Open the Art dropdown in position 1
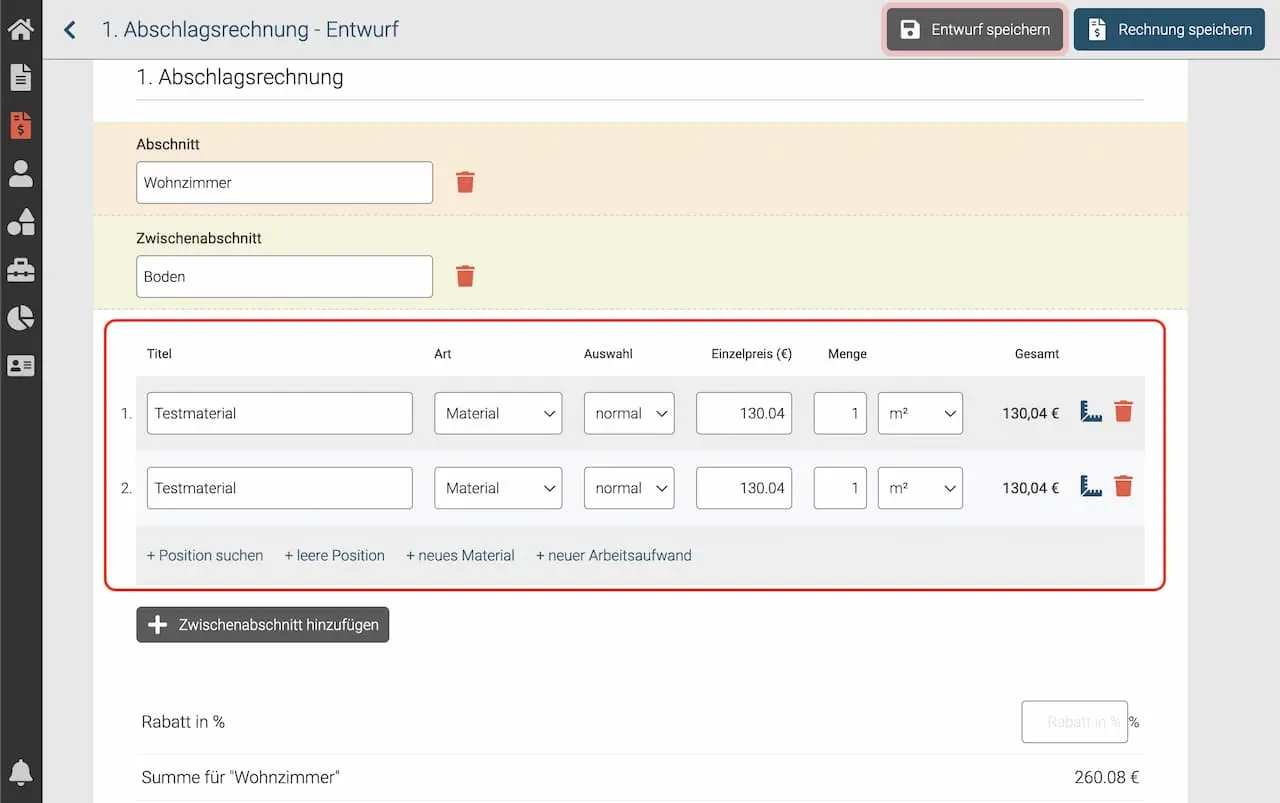This screenshot has height=803, width=1280. 498,413
